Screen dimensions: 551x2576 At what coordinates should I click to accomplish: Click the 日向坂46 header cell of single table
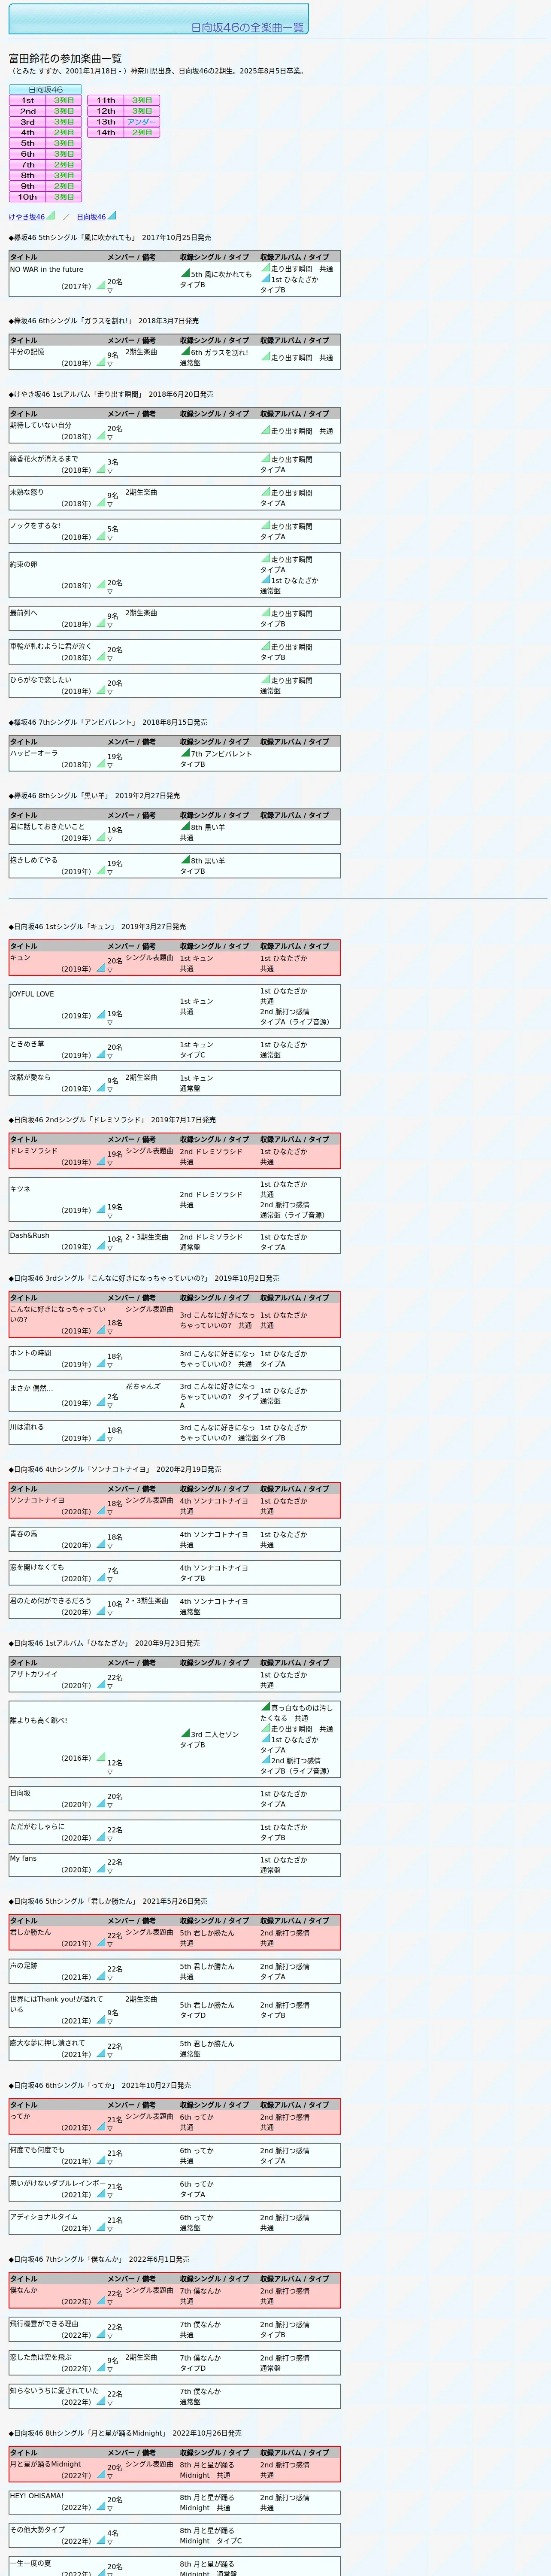(45, 90)
